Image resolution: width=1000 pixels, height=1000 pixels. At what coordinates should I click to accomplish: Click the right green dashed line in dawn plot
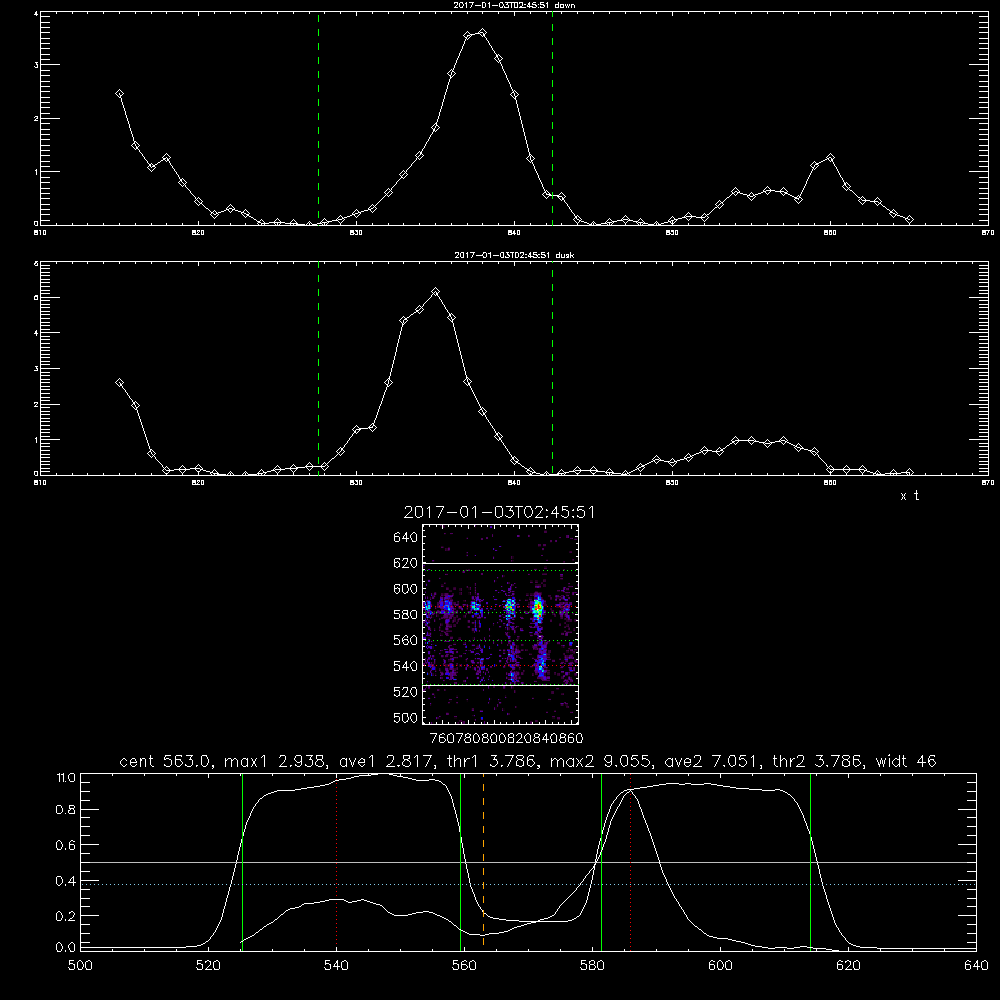(552, 118)
